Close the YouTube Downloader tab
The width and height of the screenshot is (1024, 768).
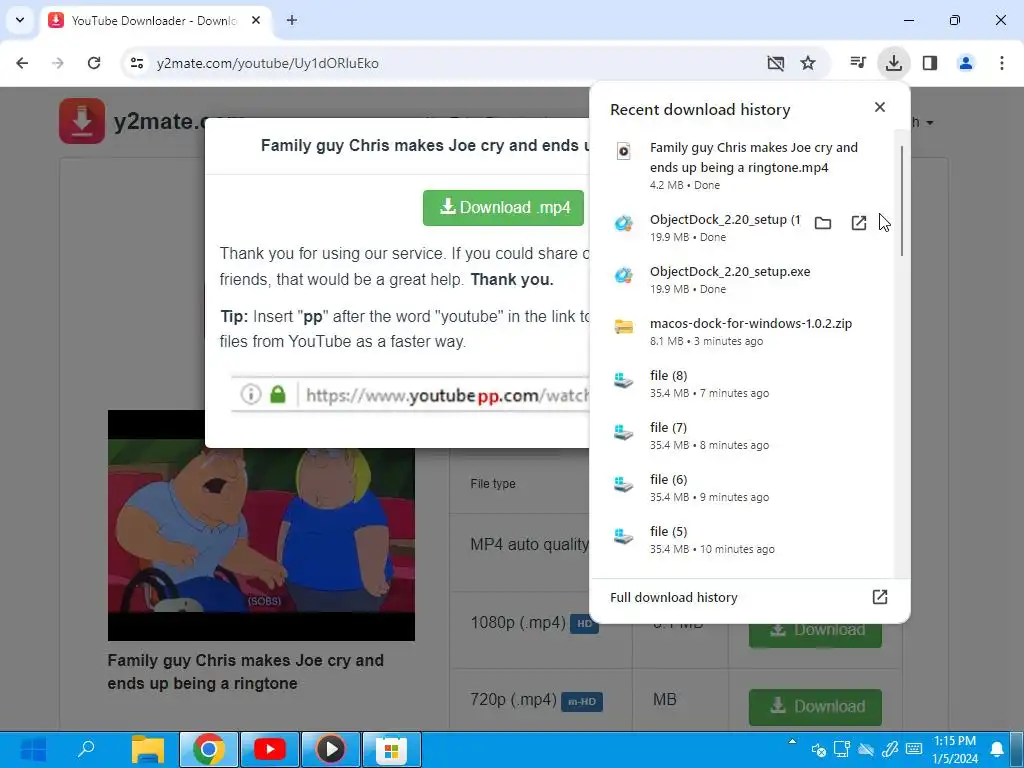pos(256,20)
